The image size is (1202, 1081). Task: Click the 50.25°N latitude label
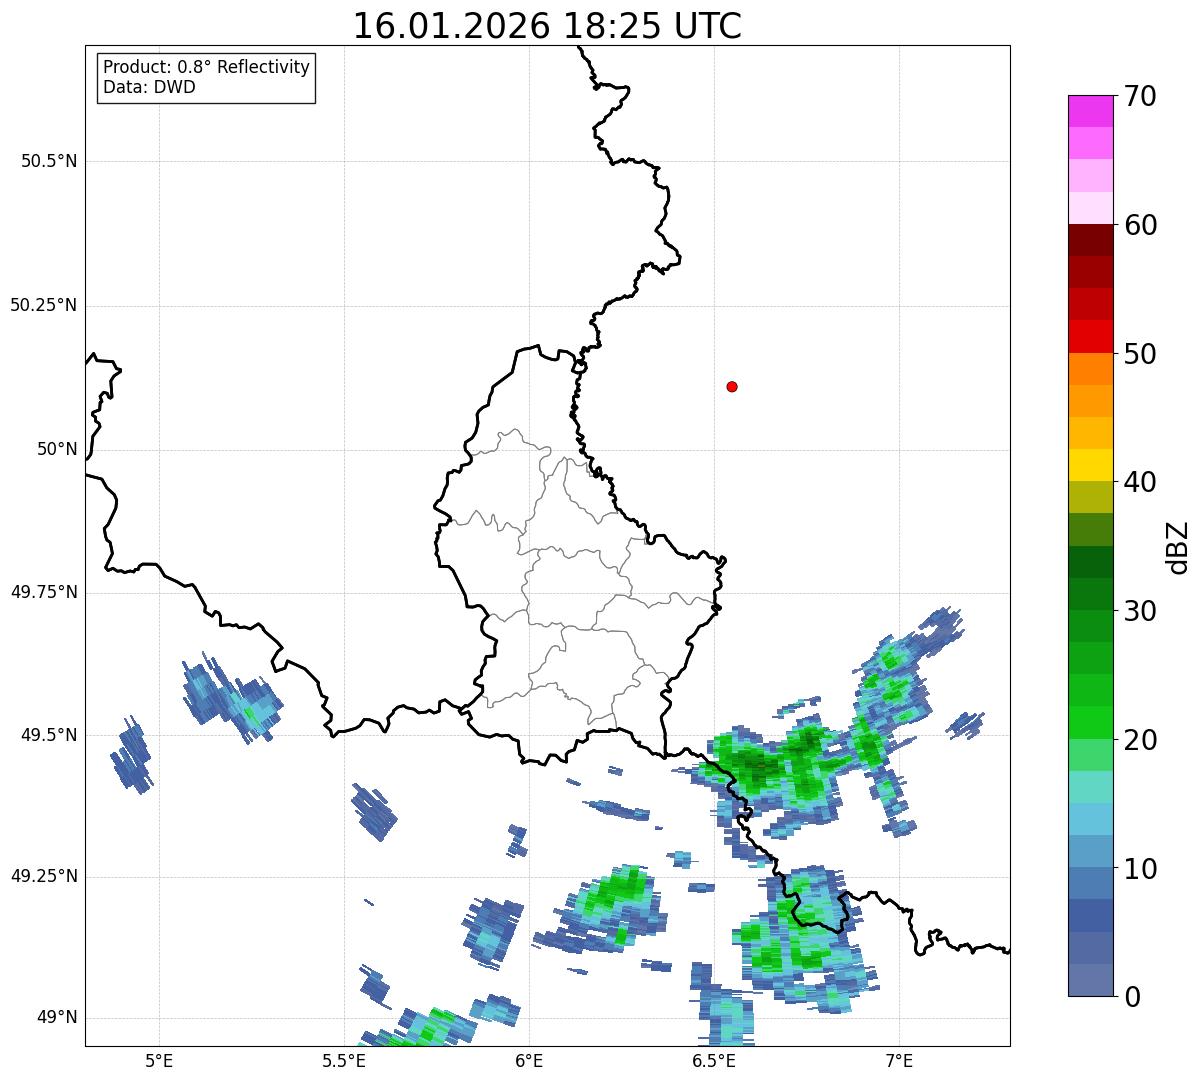coord(44,305)
